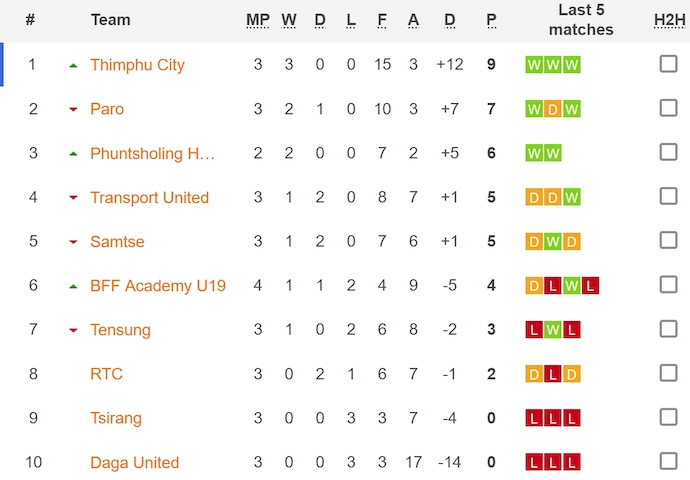
Task: Click Samtse's green W form badge
Action: [x=553, y=242]
